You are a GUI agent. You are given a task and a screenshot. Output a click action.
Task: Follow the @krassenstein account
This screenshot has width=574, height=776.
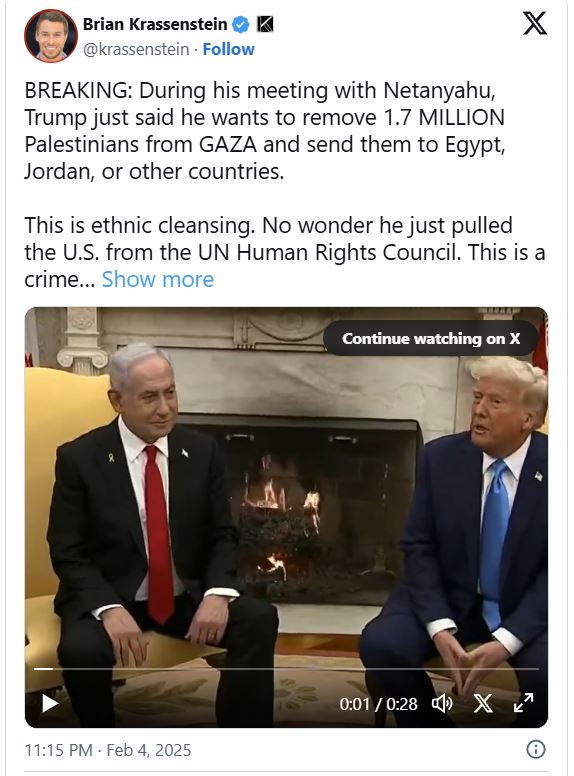[228, 49]
